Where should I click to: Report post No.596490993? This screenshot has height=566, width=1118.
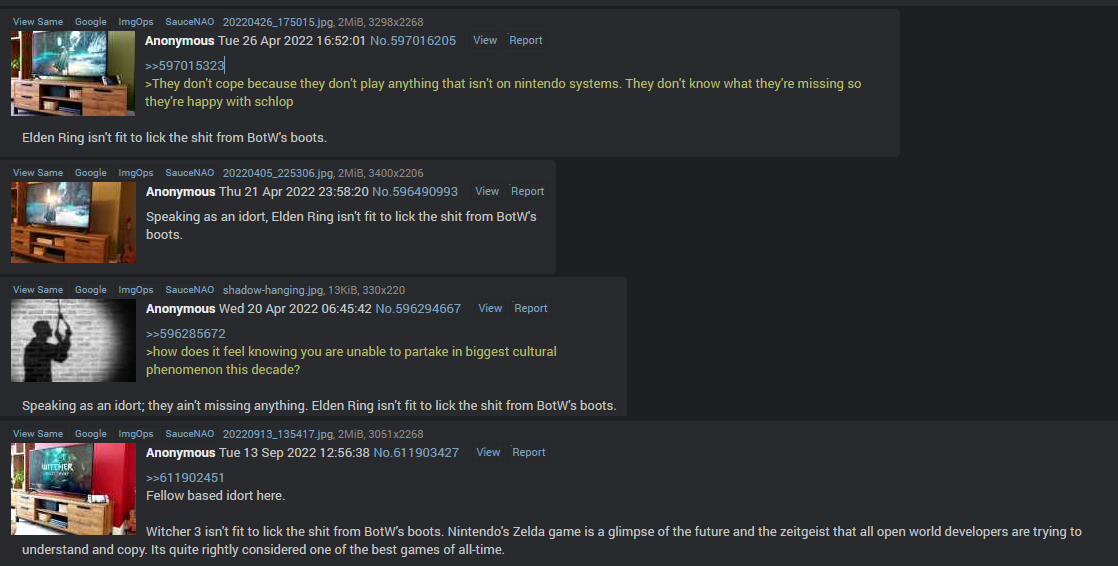[528, 192]
